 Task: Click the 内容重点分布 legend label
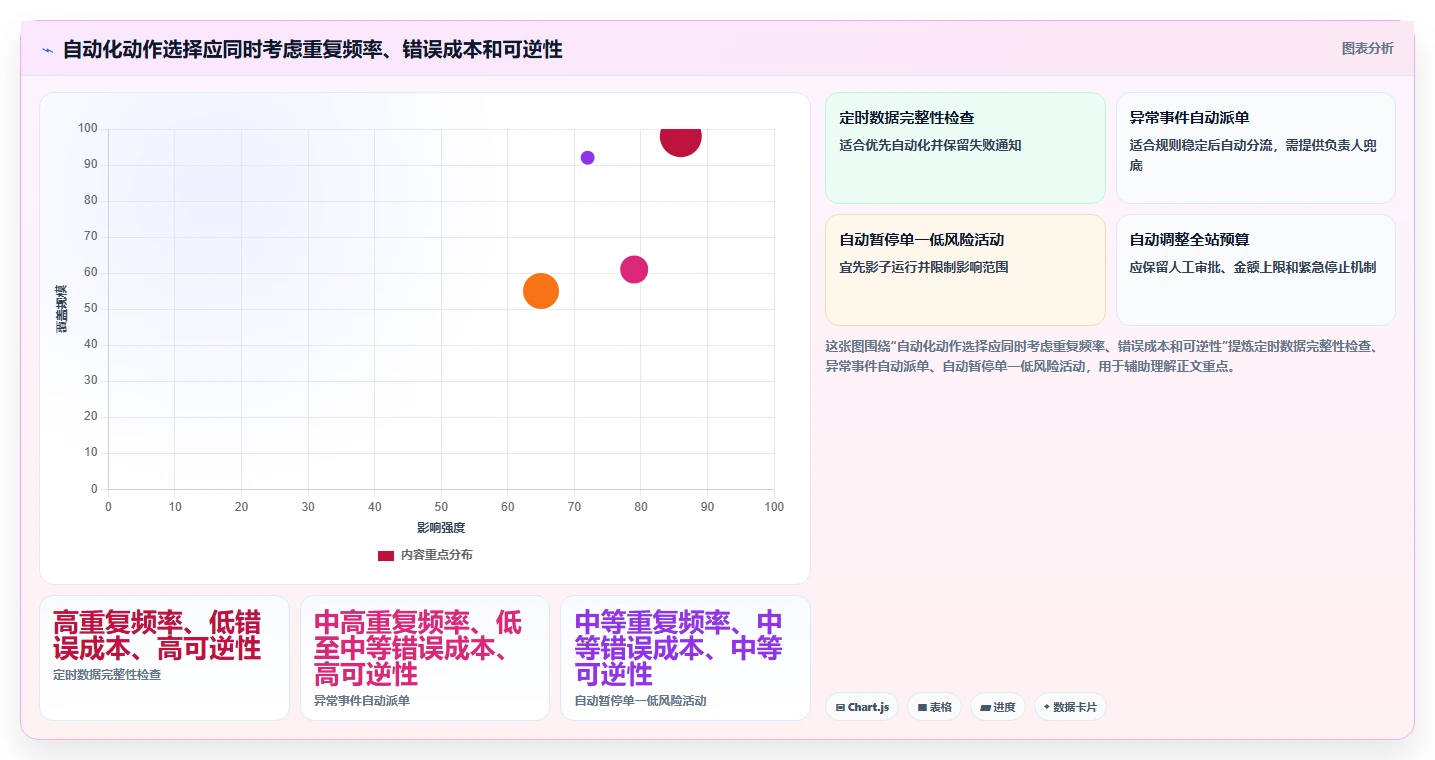tap(436, 555)
